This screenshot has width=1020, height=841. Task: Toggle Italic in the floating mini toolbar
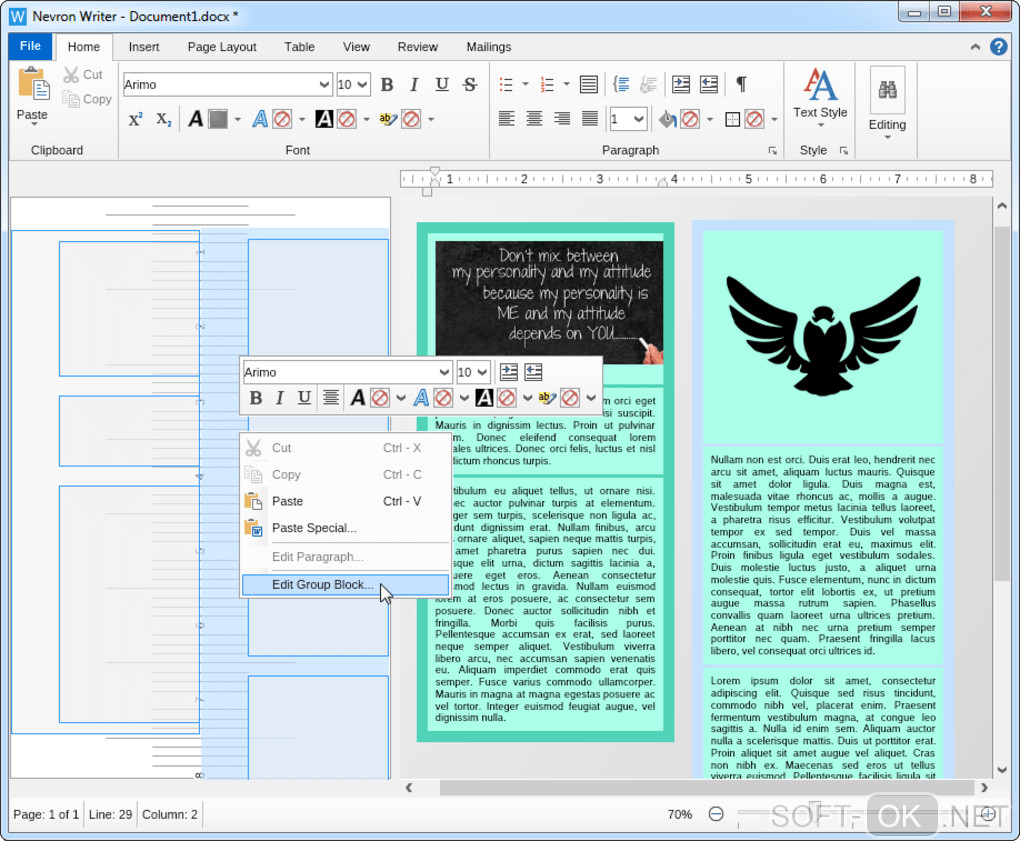point(280,398)
